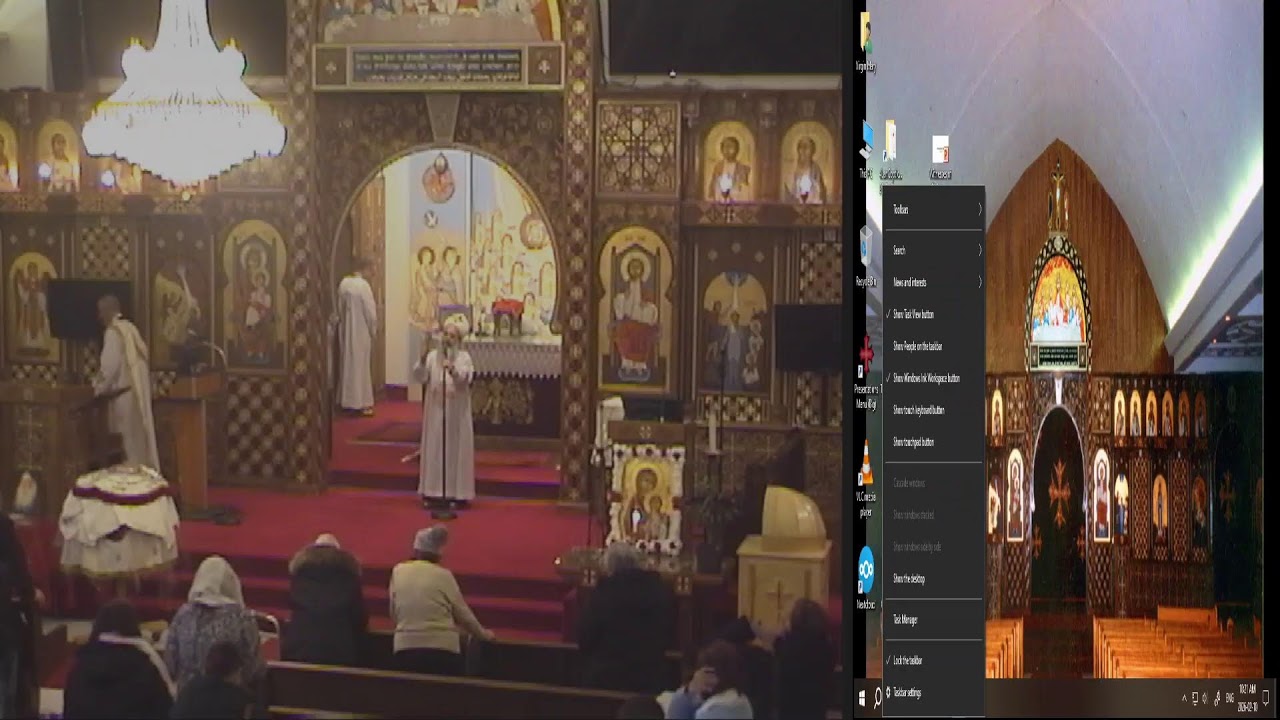Expand the Toolbars submenu
The width and height of the screenshot is (1280, 720).
(934, 209)
